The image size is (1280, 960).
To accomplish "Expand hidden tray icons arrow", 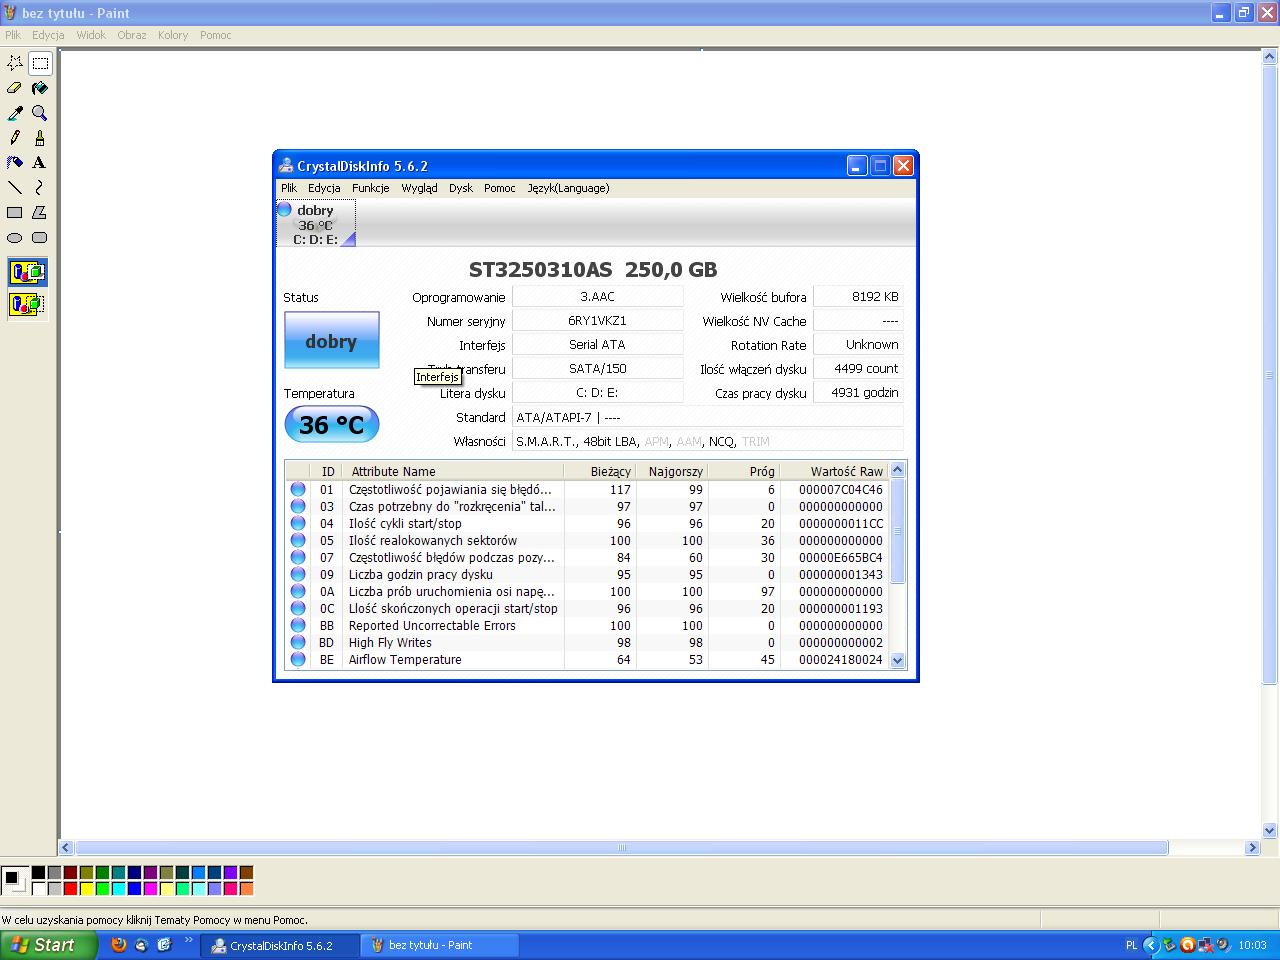I will coord(1151,945).
